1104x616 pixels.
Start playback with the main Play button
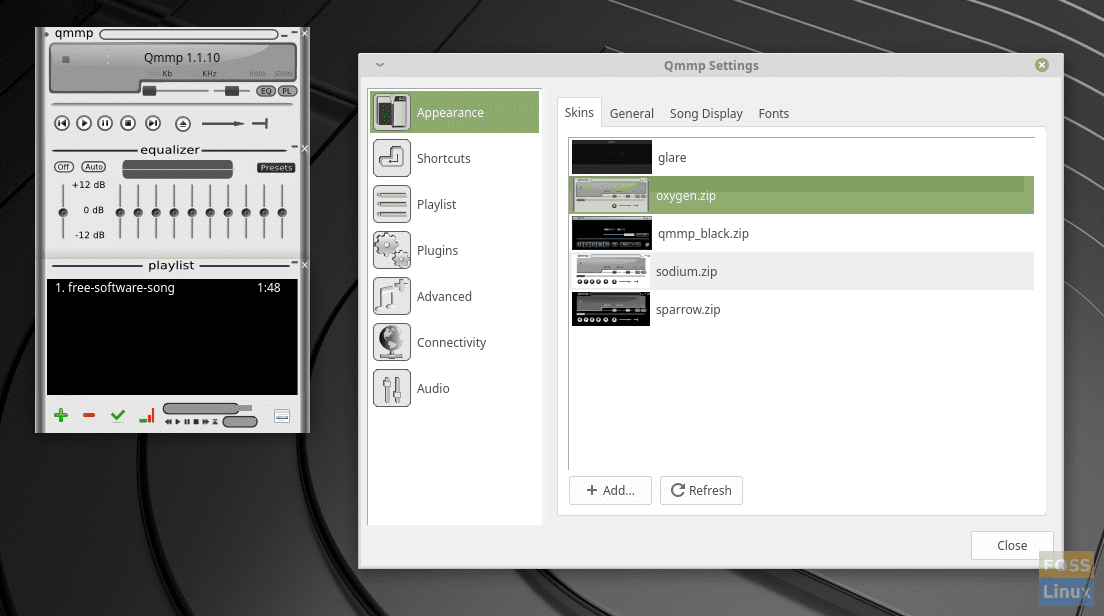click(84, 123)
